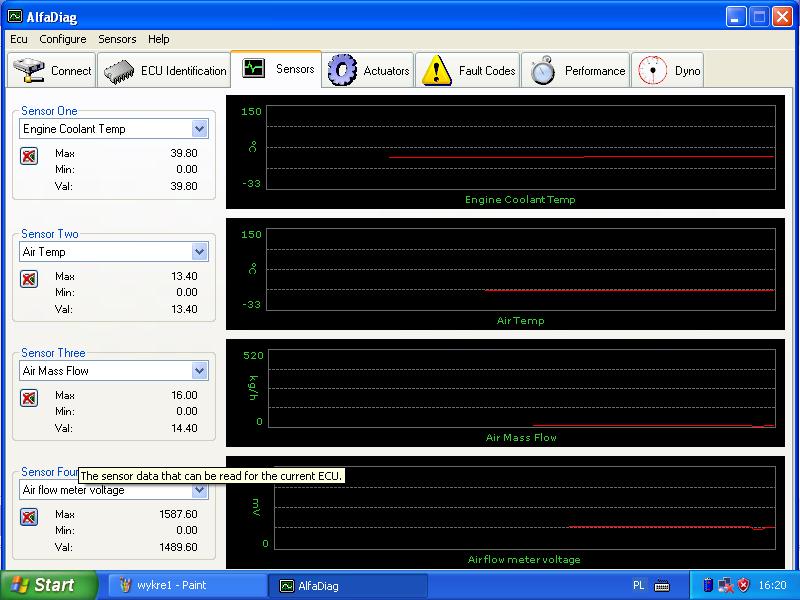
Task: Click the Connect tab icon
Action: pyautogui.click(x=29, y=71)
